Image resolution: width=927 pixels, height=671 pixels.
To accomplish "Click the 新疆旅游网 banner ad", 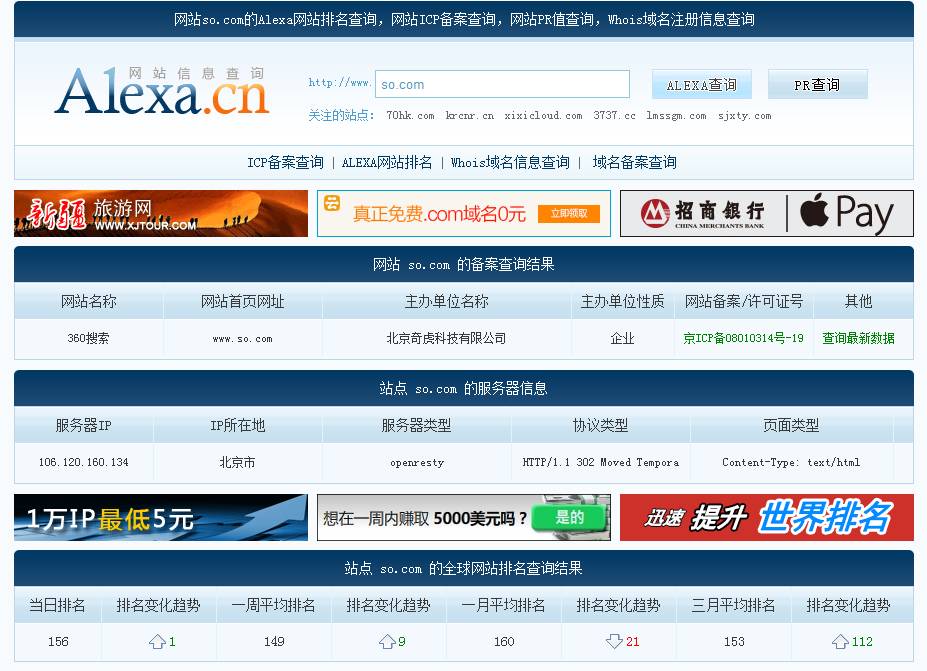I will click(161, 213).
